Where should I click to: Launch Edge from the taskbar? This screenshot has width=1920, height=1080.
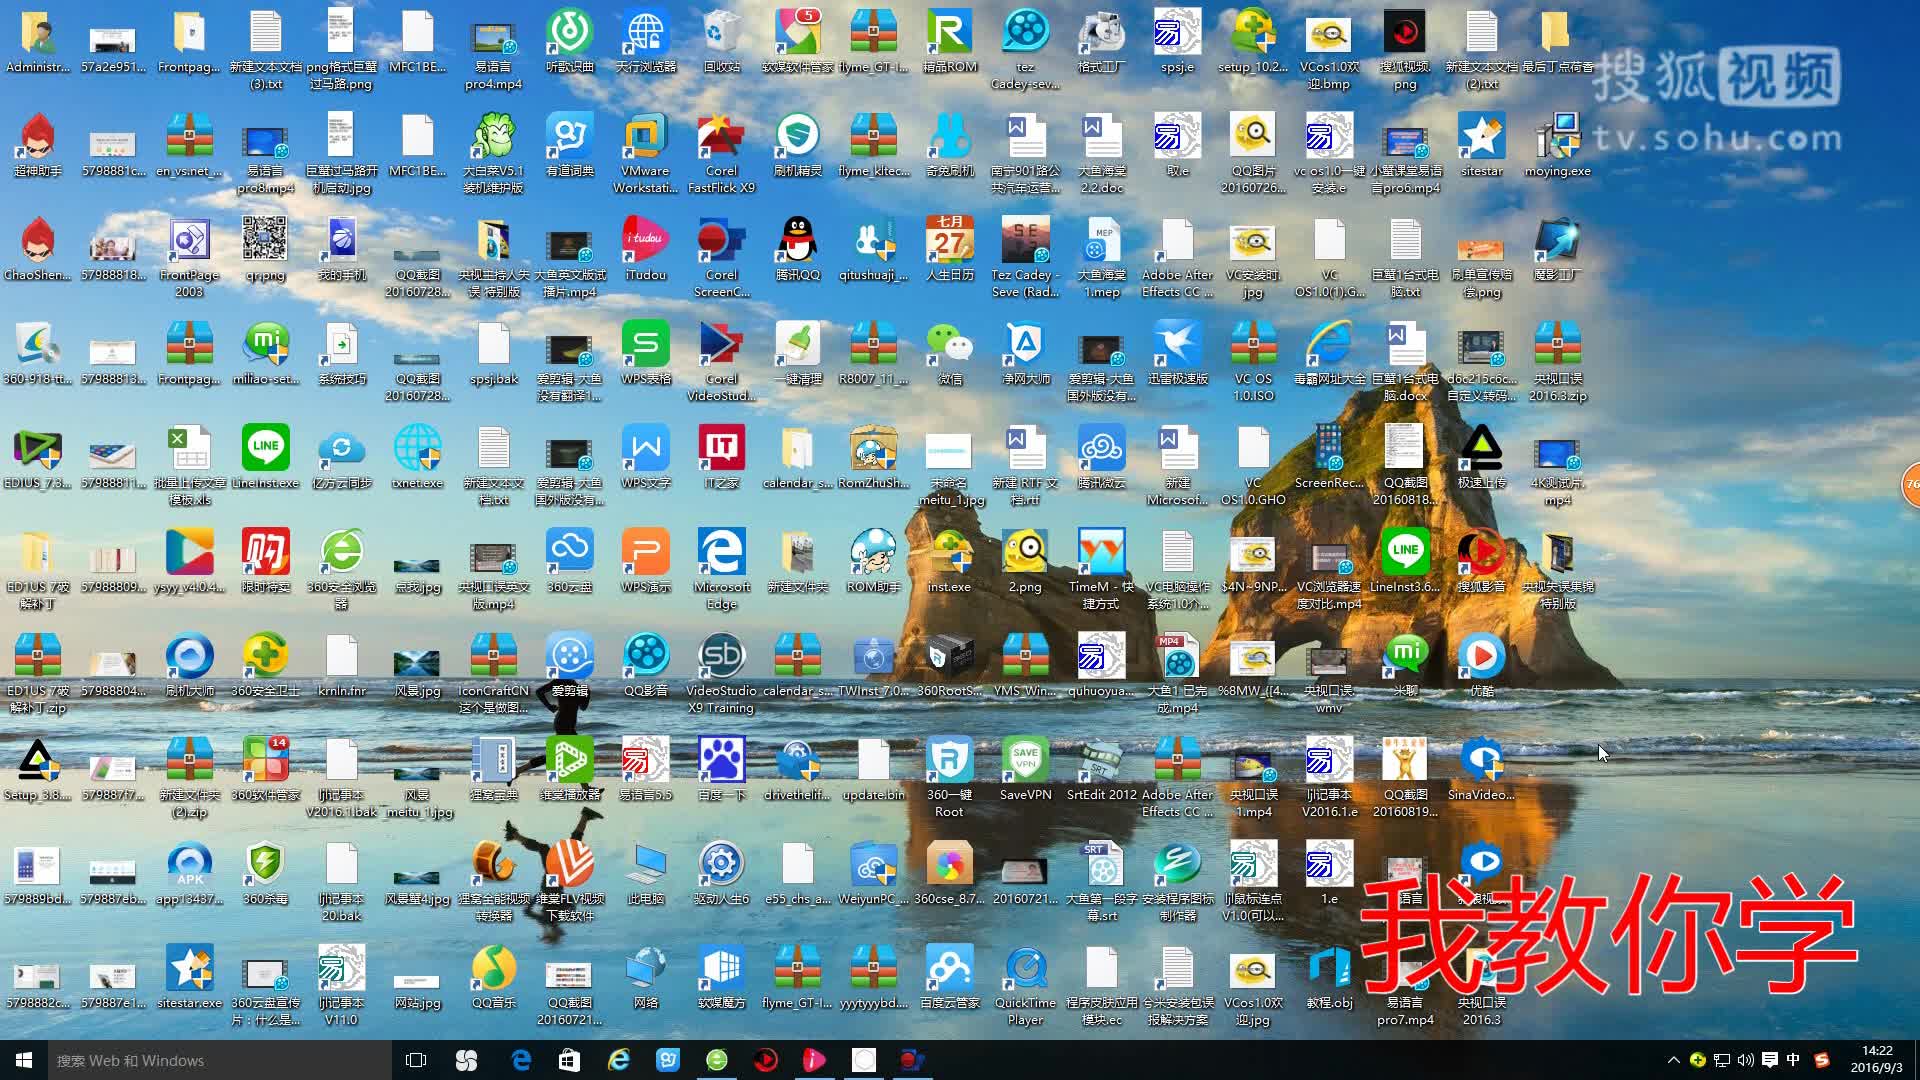[x=520, y=1060]
